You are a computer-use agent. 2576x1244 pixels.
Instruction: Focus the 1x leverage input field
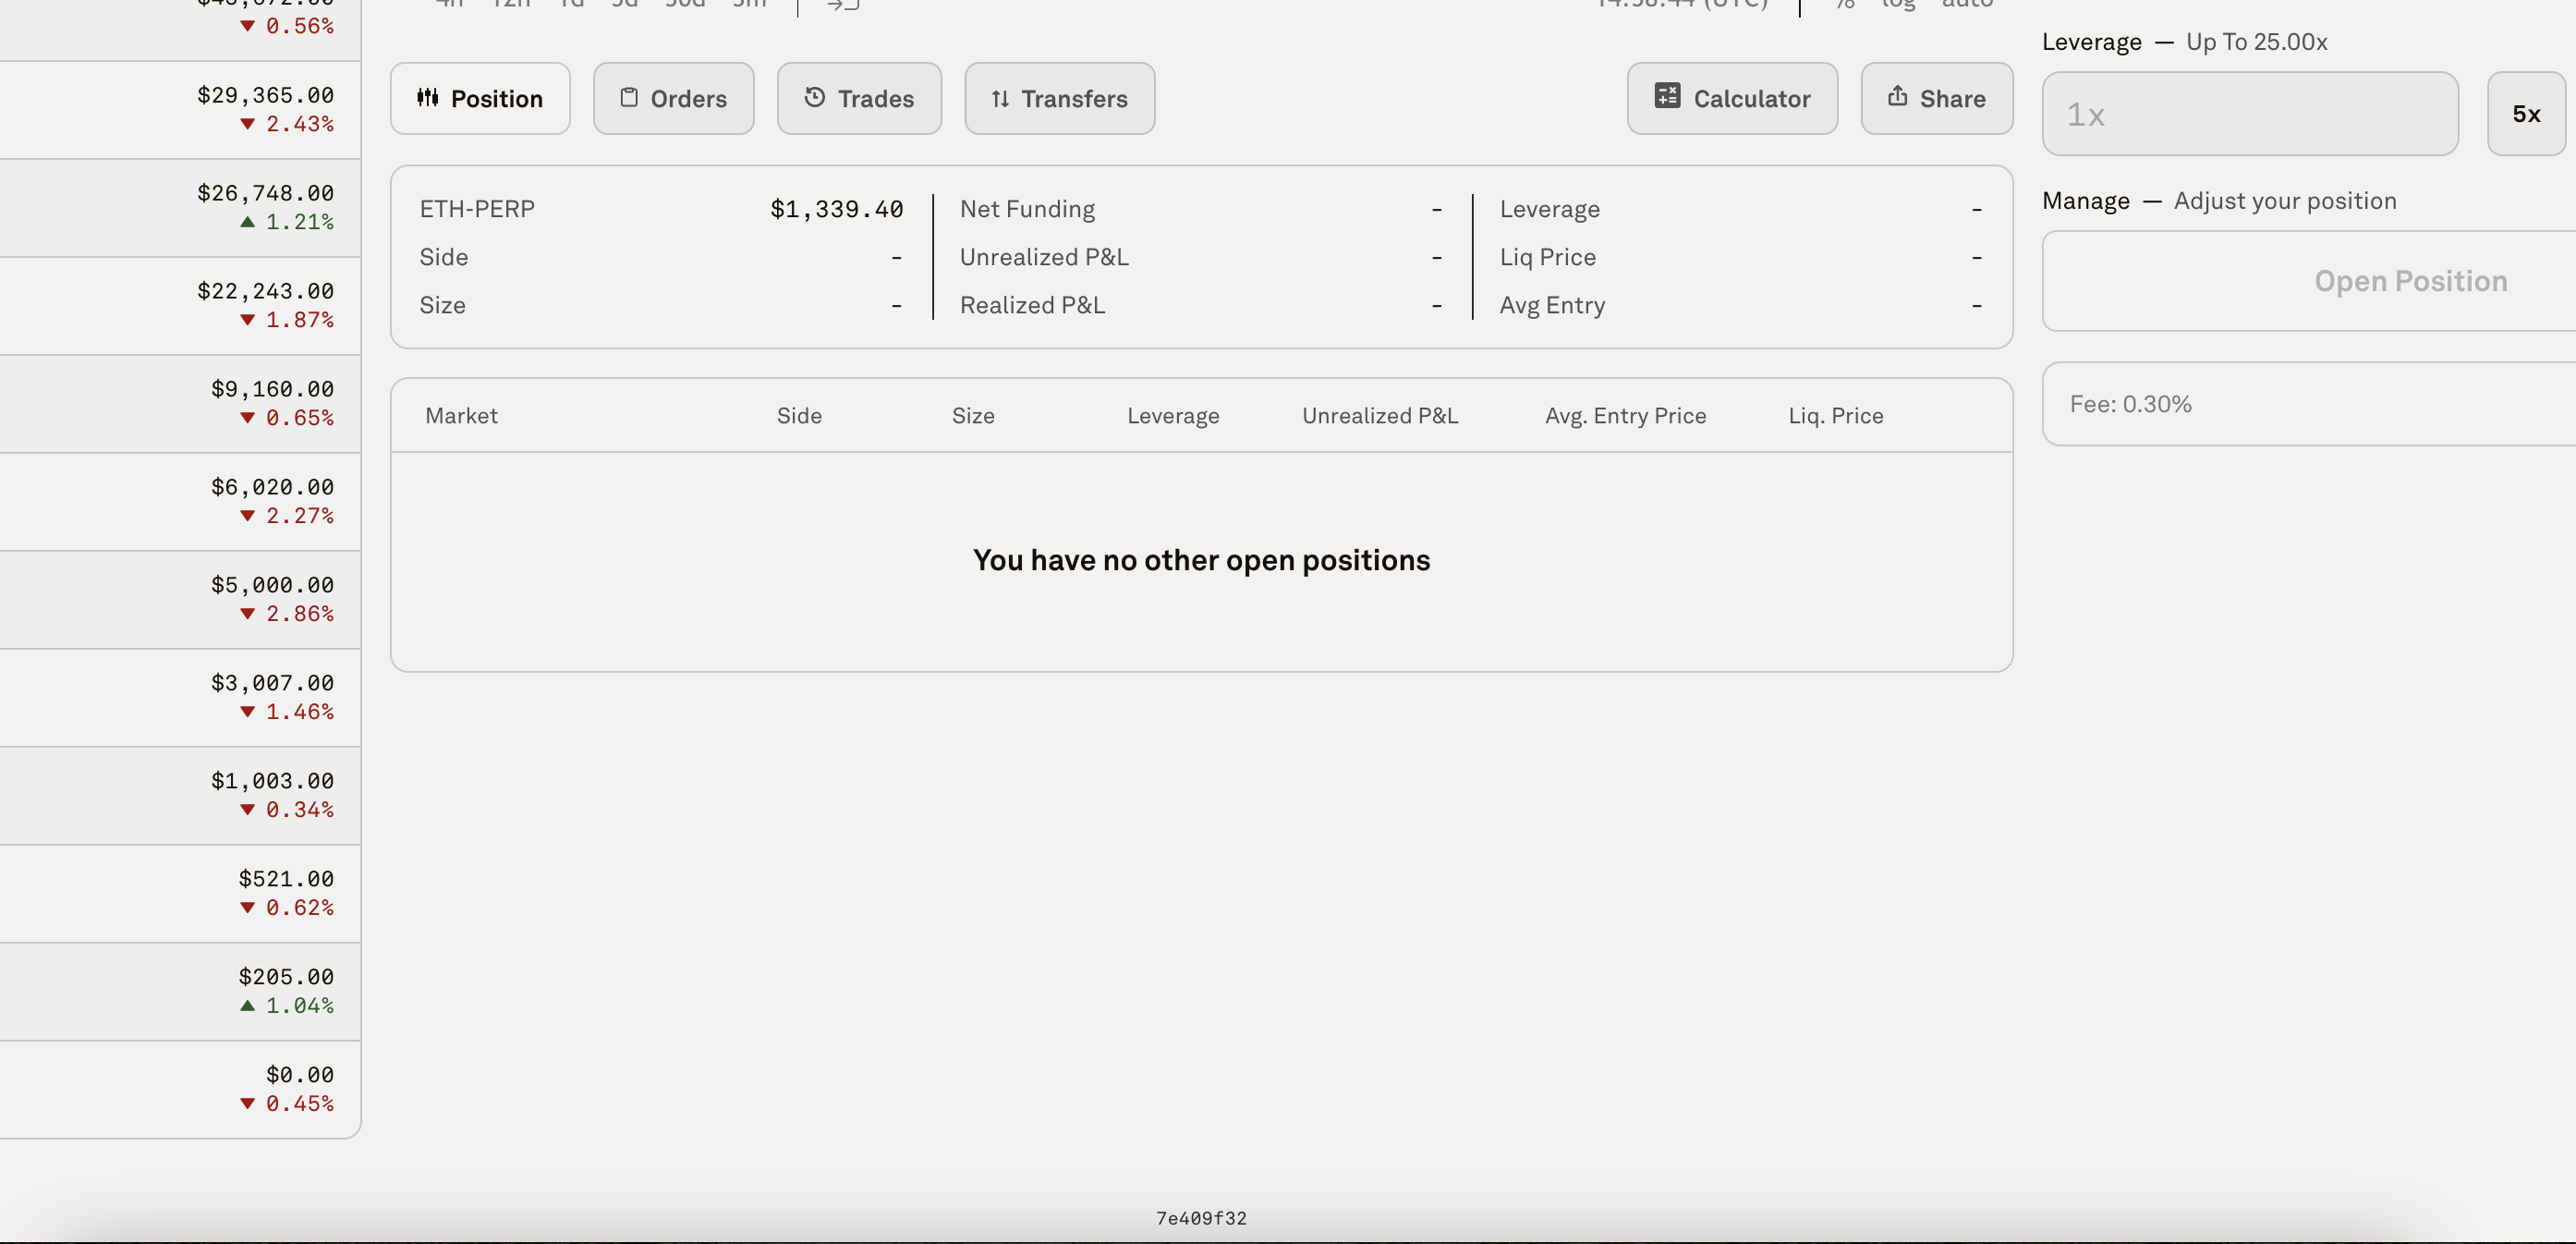click(x=2249, y=114)
